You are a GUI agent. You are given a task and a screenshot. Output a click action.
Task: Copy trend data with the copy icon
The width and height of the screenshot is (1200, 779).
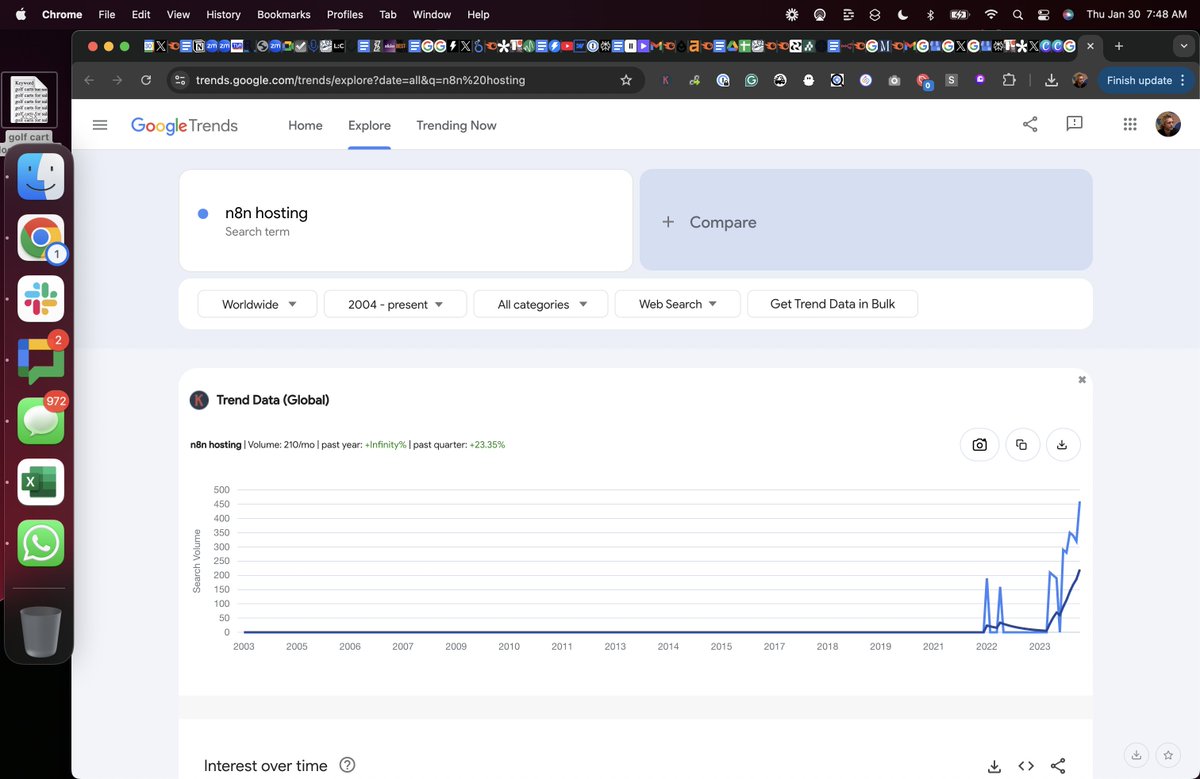(1021, 445)
